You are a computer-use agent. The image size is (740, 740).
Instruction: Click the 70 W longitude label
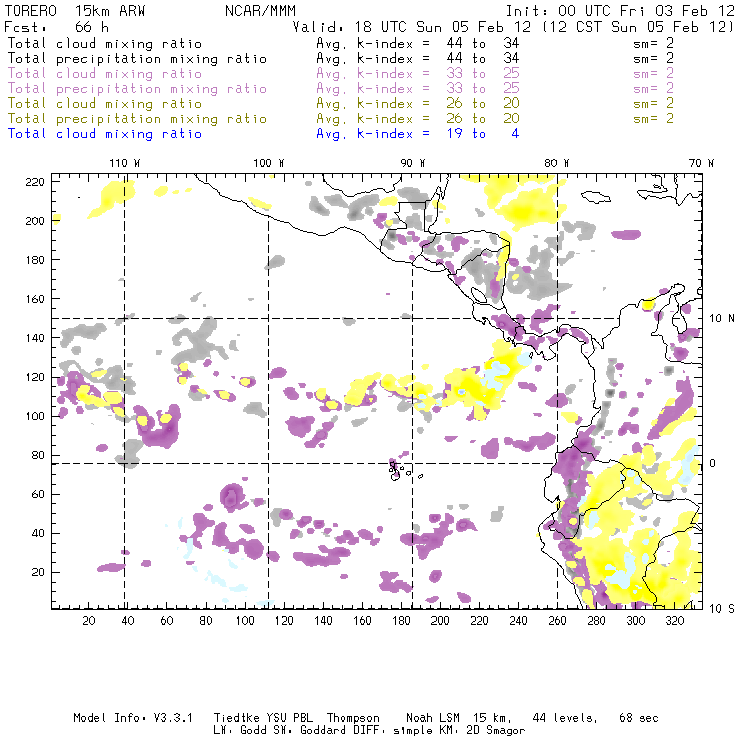(702, 163)
